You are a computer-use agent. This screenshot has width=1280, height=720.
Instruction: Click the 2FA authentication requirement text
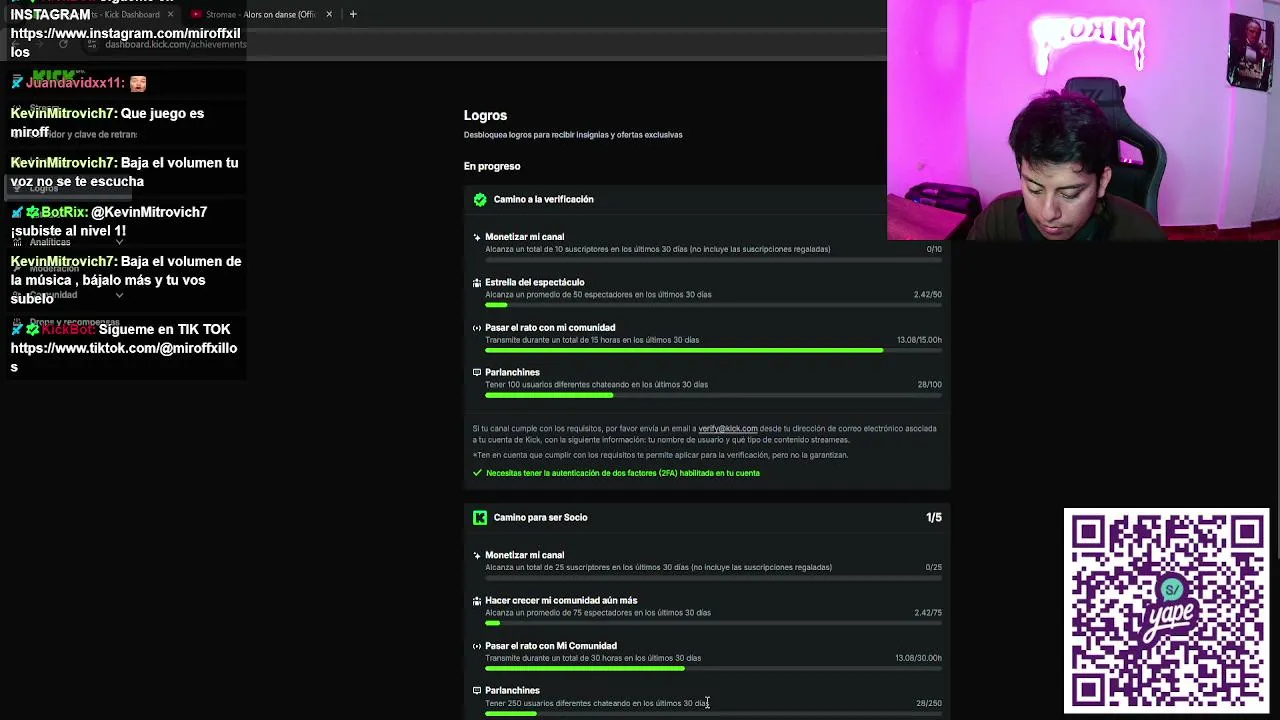pyautogui.click(x=623, y=473)
